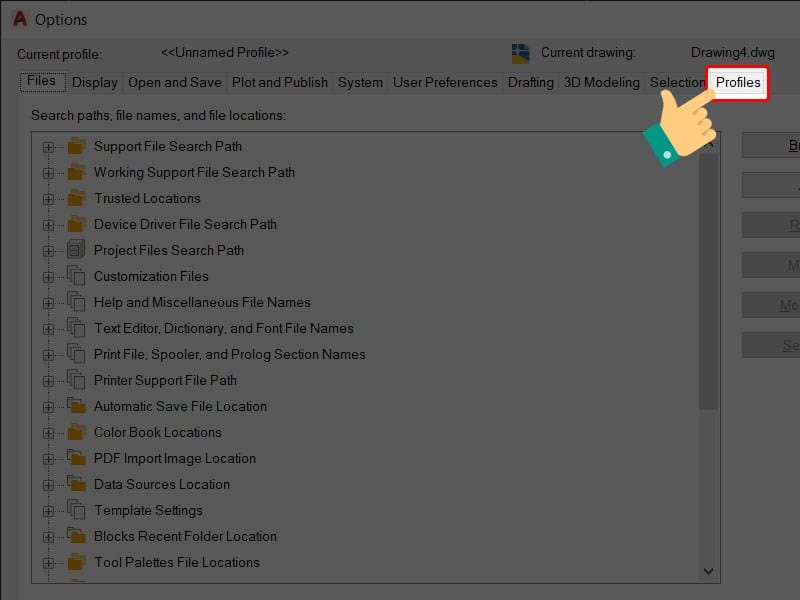Viewport: 800px width, 600px height.
Task: Expand the Device Driver File Search Path entry
Action: [50, 224]
